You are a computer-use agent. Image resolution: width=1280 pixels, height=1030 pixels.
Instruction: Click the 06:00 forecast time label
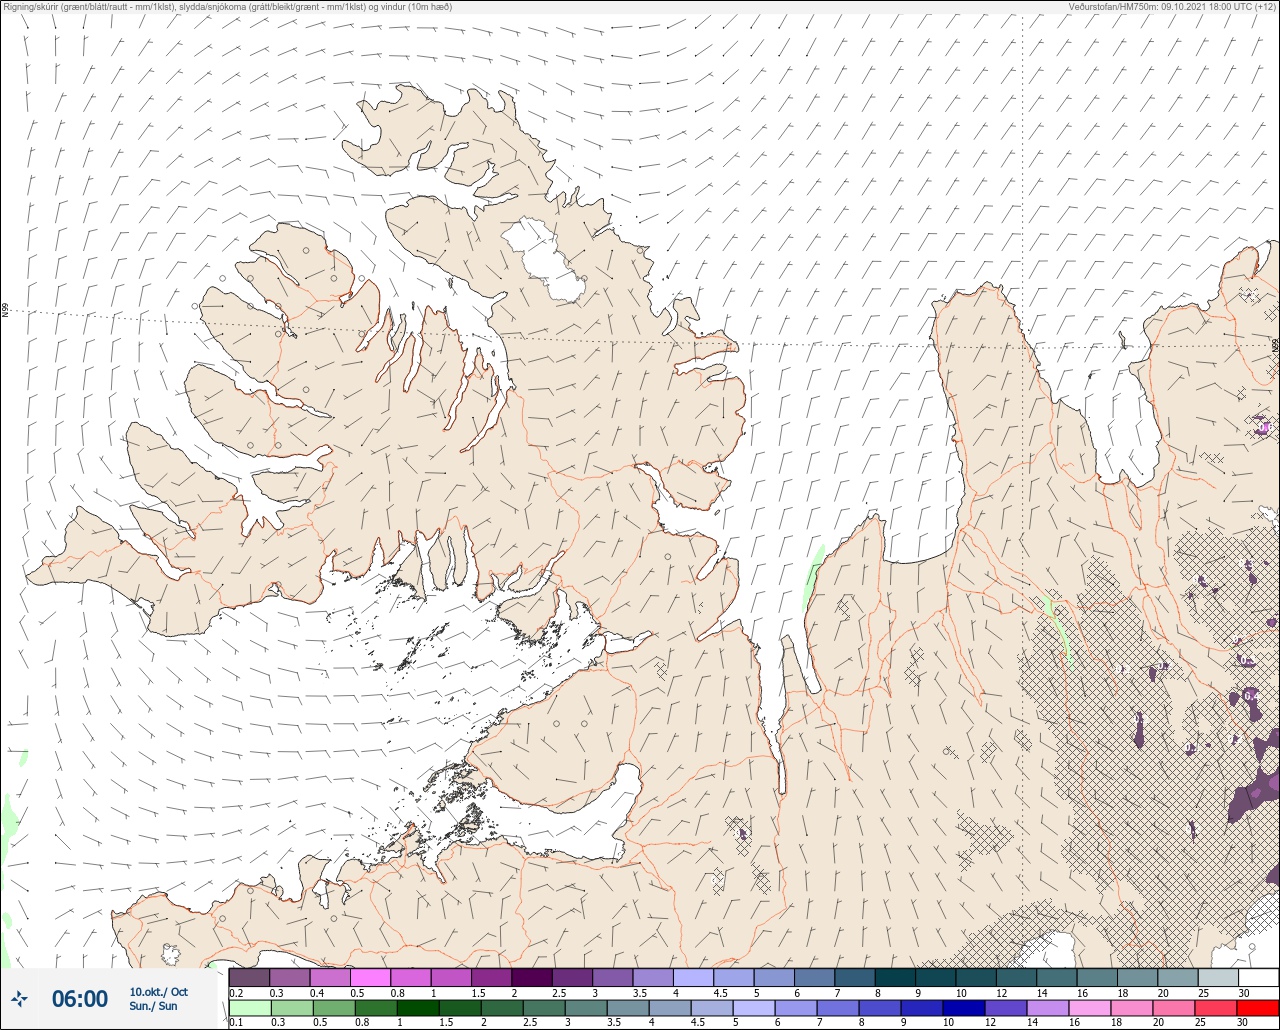point(80,999)
